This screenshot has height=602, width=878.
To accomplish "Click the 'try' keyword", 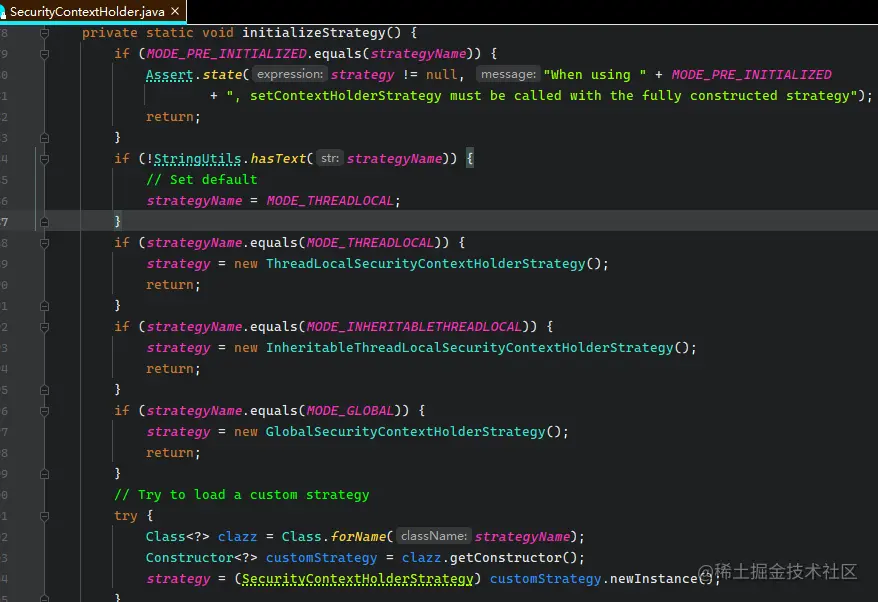I will [x=126, y=516].
